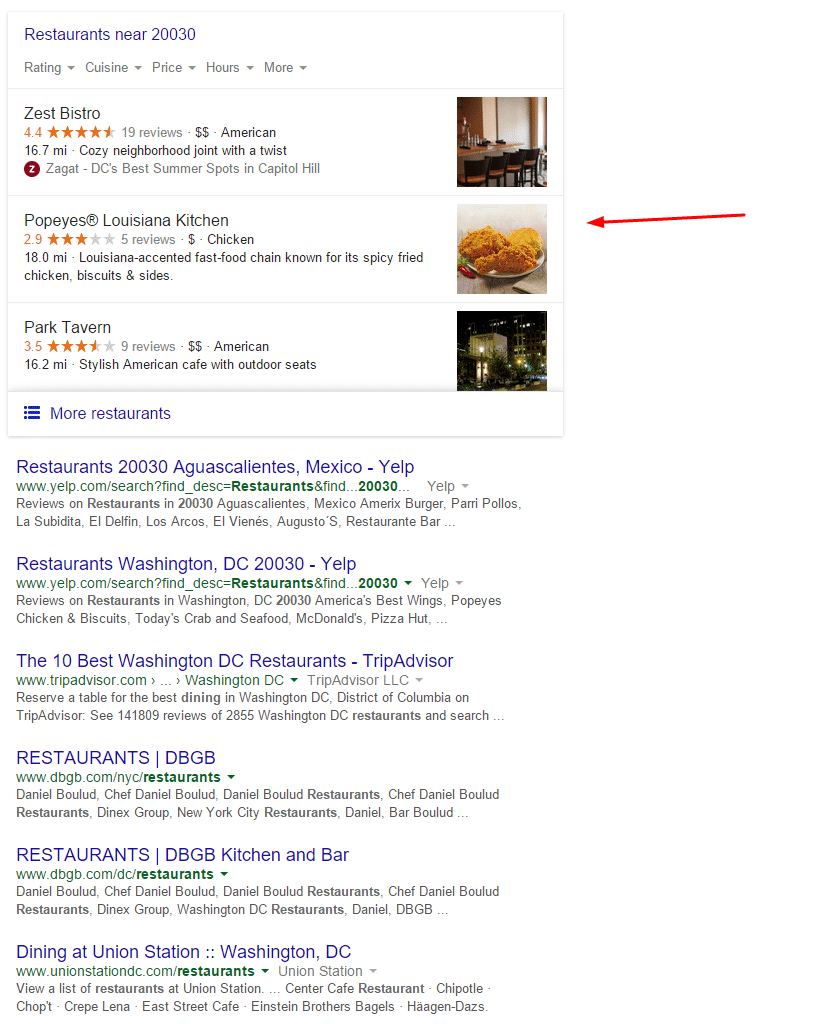The width and height of the screenshot is (815, 1024).
Task: Open The 10 Best Washington DC Restaurants result
Action: tap(234, 661)
